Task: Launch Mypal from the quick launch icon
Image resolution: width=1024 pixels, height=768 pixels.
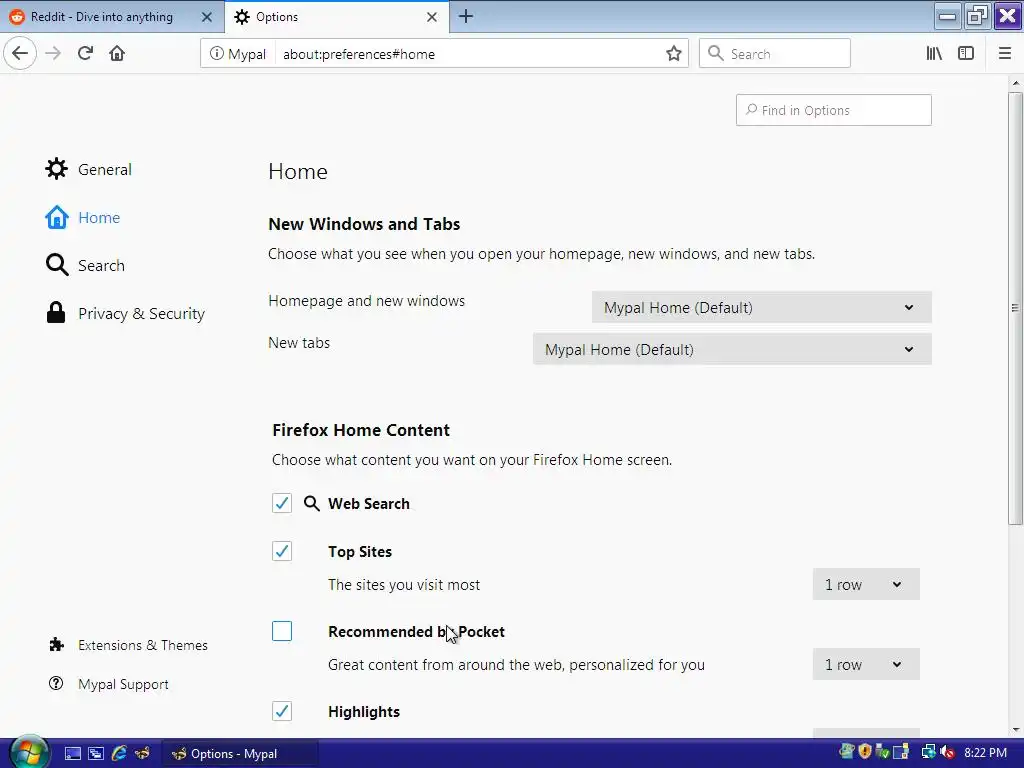Action: coord(142,754)
